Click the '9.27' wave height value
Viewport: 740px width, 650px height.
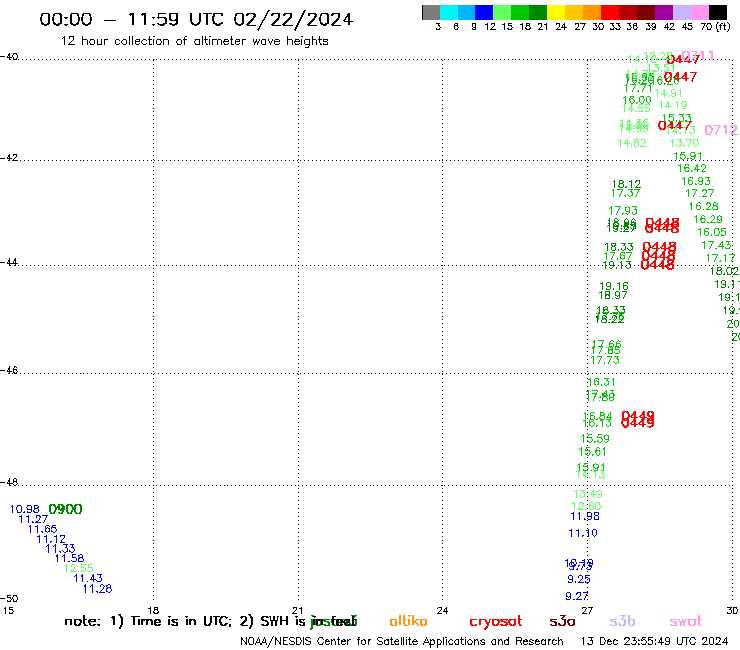coord(577,596)
